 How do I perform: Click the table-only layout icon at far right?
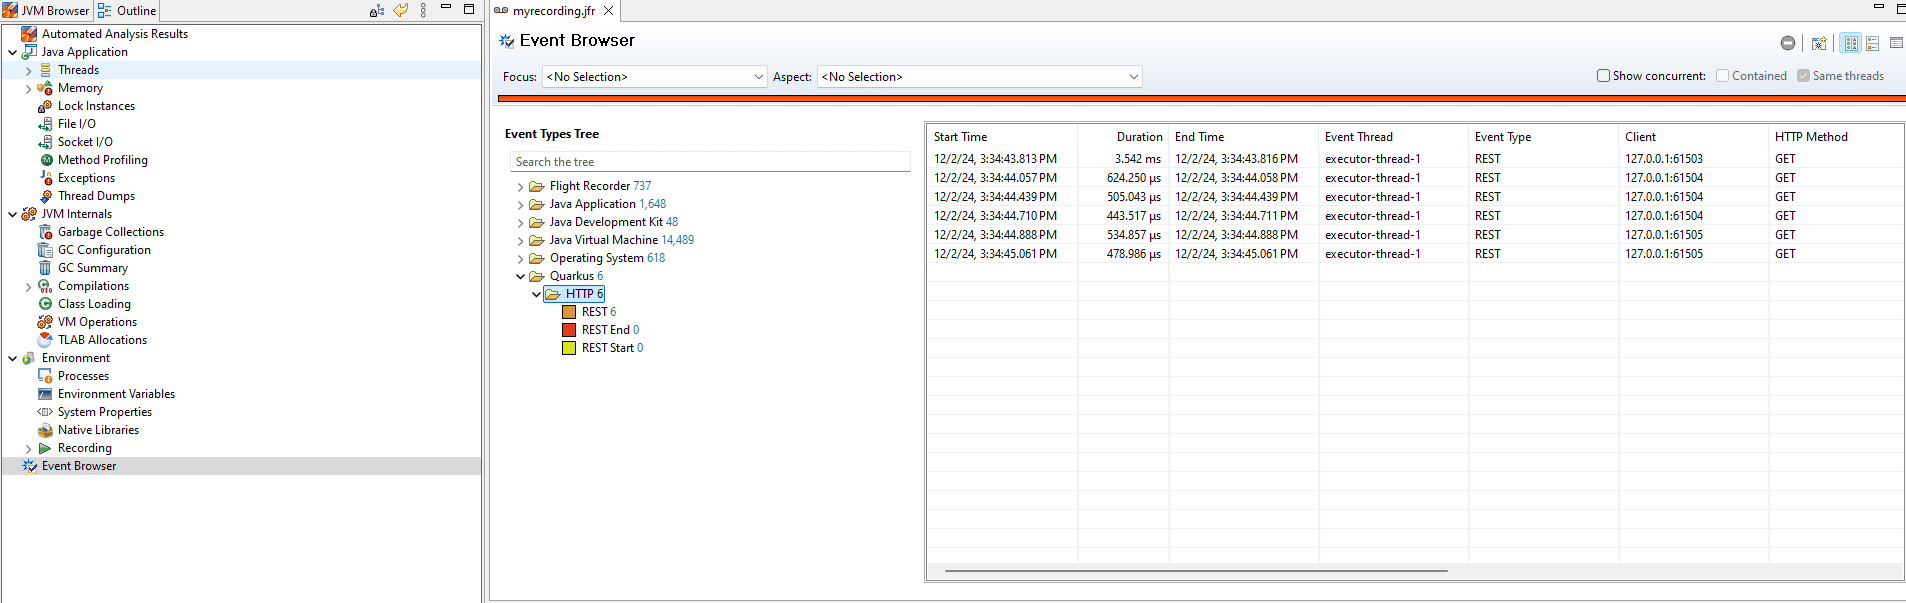click(x=1896, y=43)
